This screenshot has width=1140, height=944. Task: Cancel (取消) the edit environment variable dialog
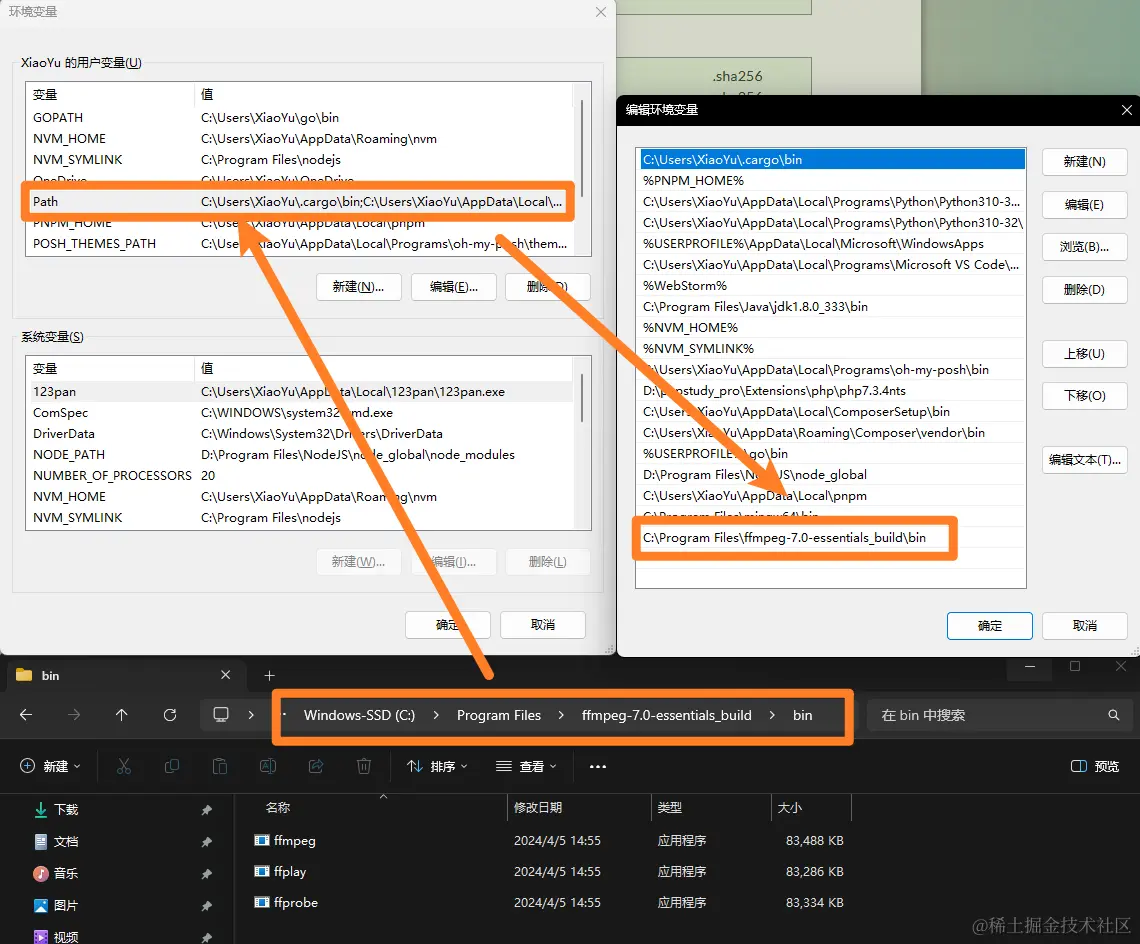tap(1084, 625)
